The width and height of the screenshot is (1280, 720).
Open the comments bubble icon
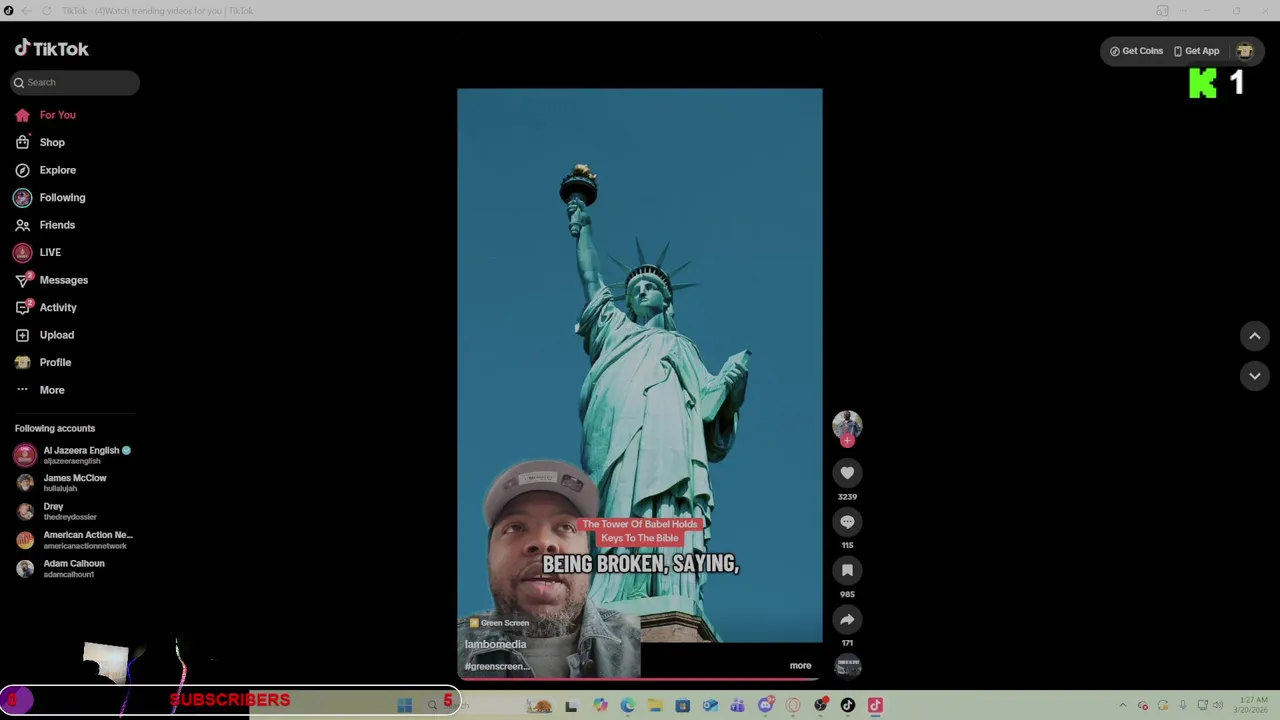click(847, 521)
